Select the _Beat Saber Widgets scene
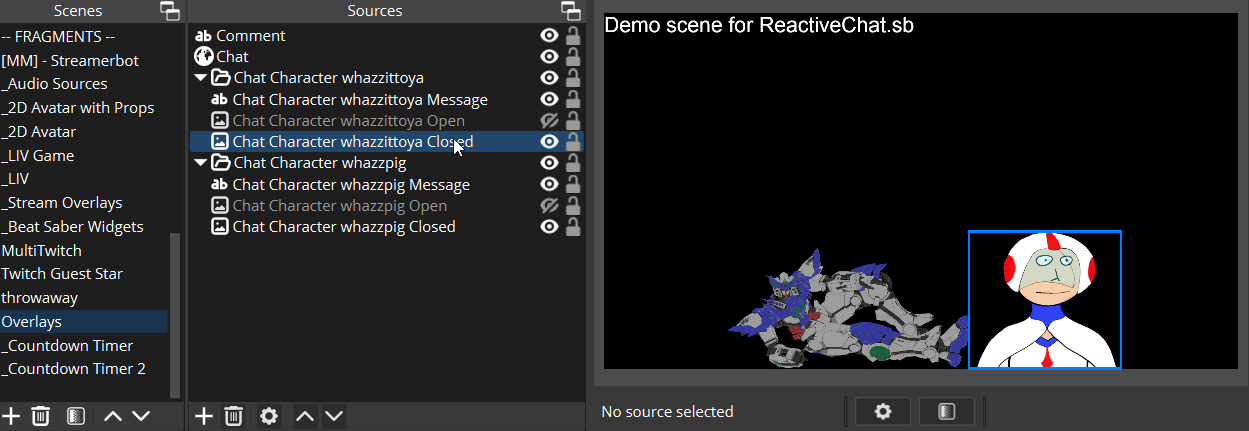Screen dimensions: 1249x431 coord(84,227)
